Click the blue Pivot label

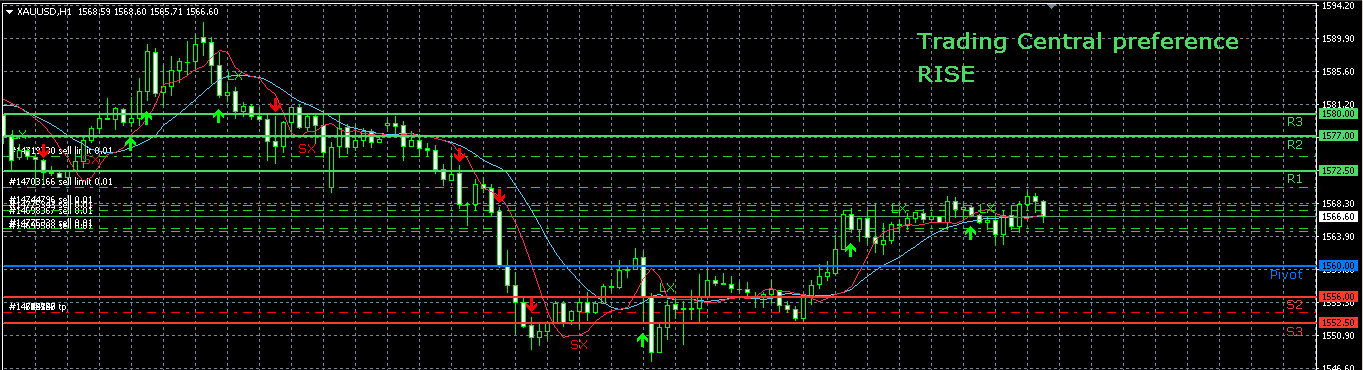(1286, 274)
